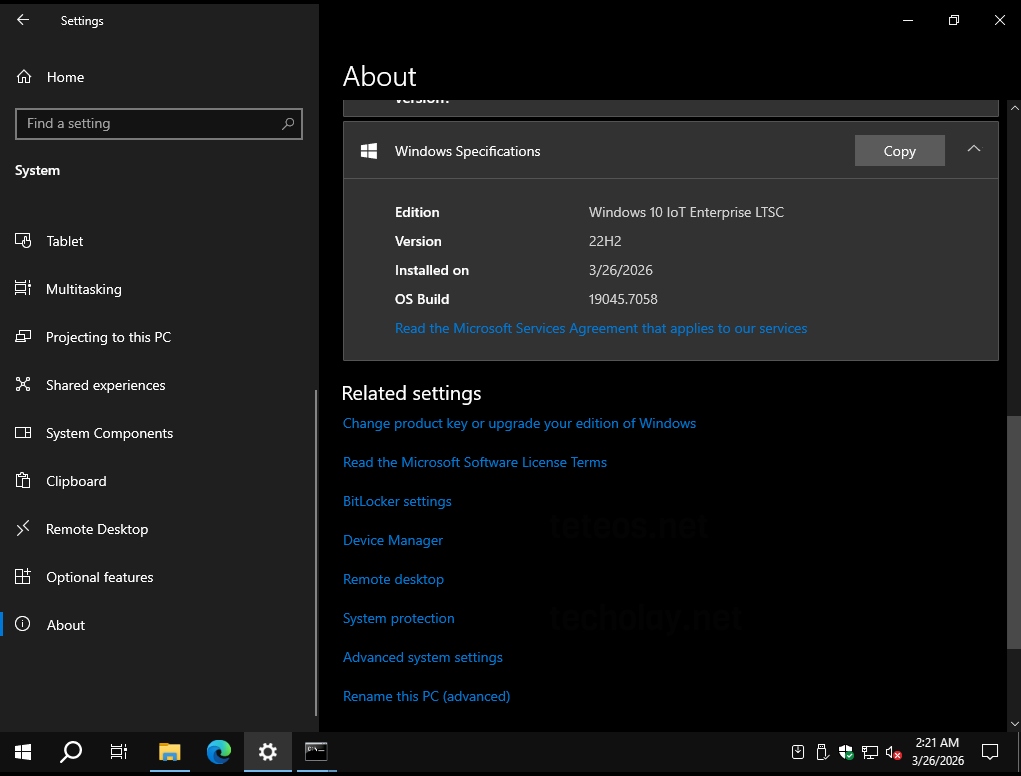Click the Home house icon
1021x776 pixels.
point(23,77)
